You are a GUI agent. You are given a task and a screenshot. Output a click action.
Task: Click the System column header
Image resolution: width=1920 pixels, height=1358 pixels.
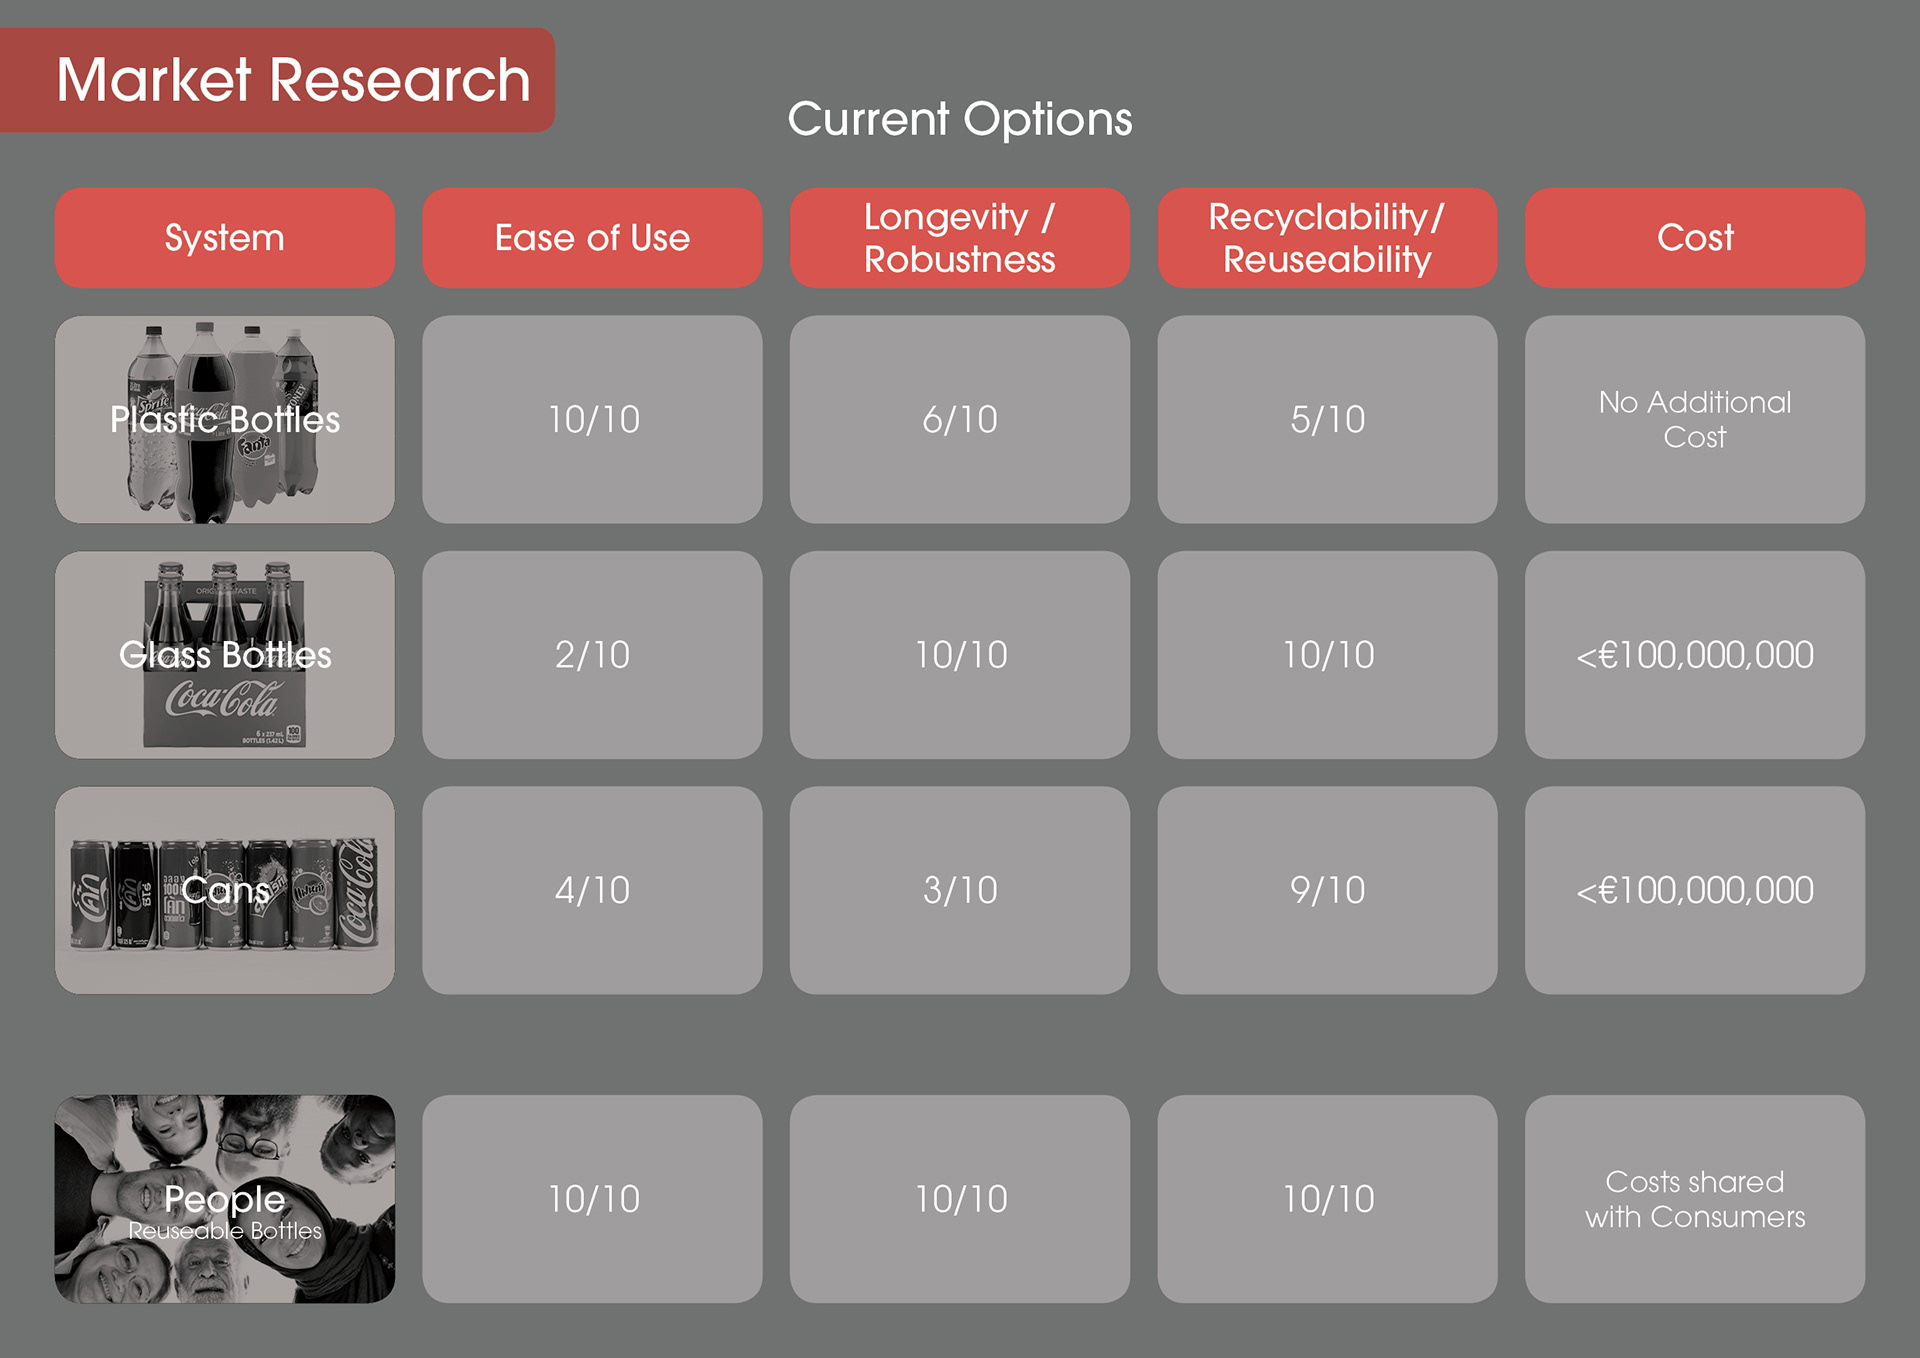[x=225, y=238]
